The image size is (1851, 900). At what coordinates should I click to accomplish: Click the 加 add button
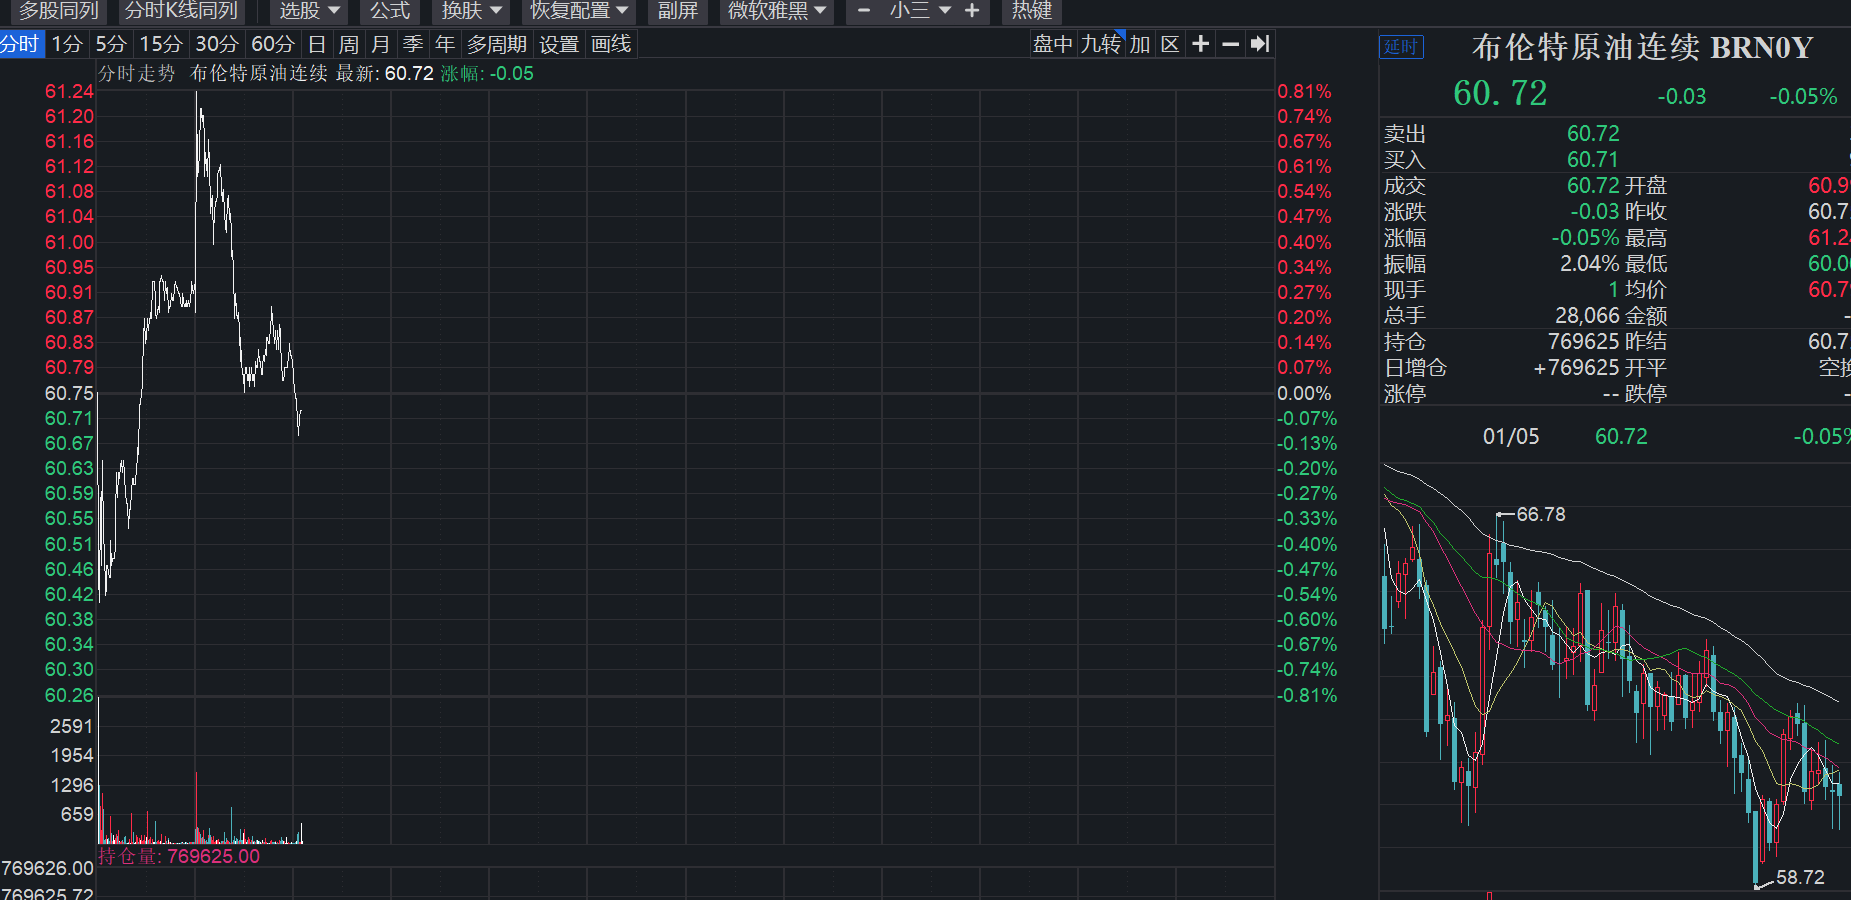[1140, 44]
